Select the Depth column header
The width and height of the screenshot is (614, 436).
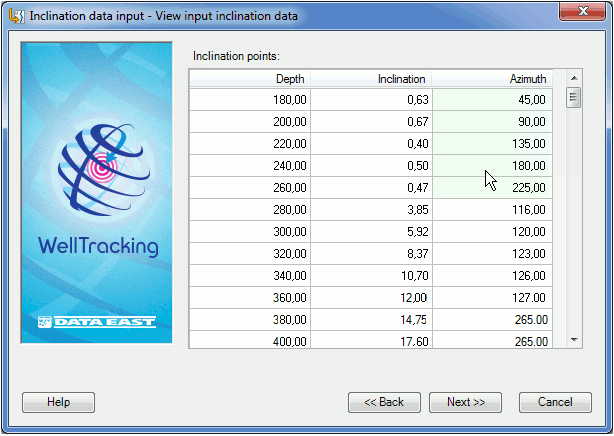coord(250,79)
